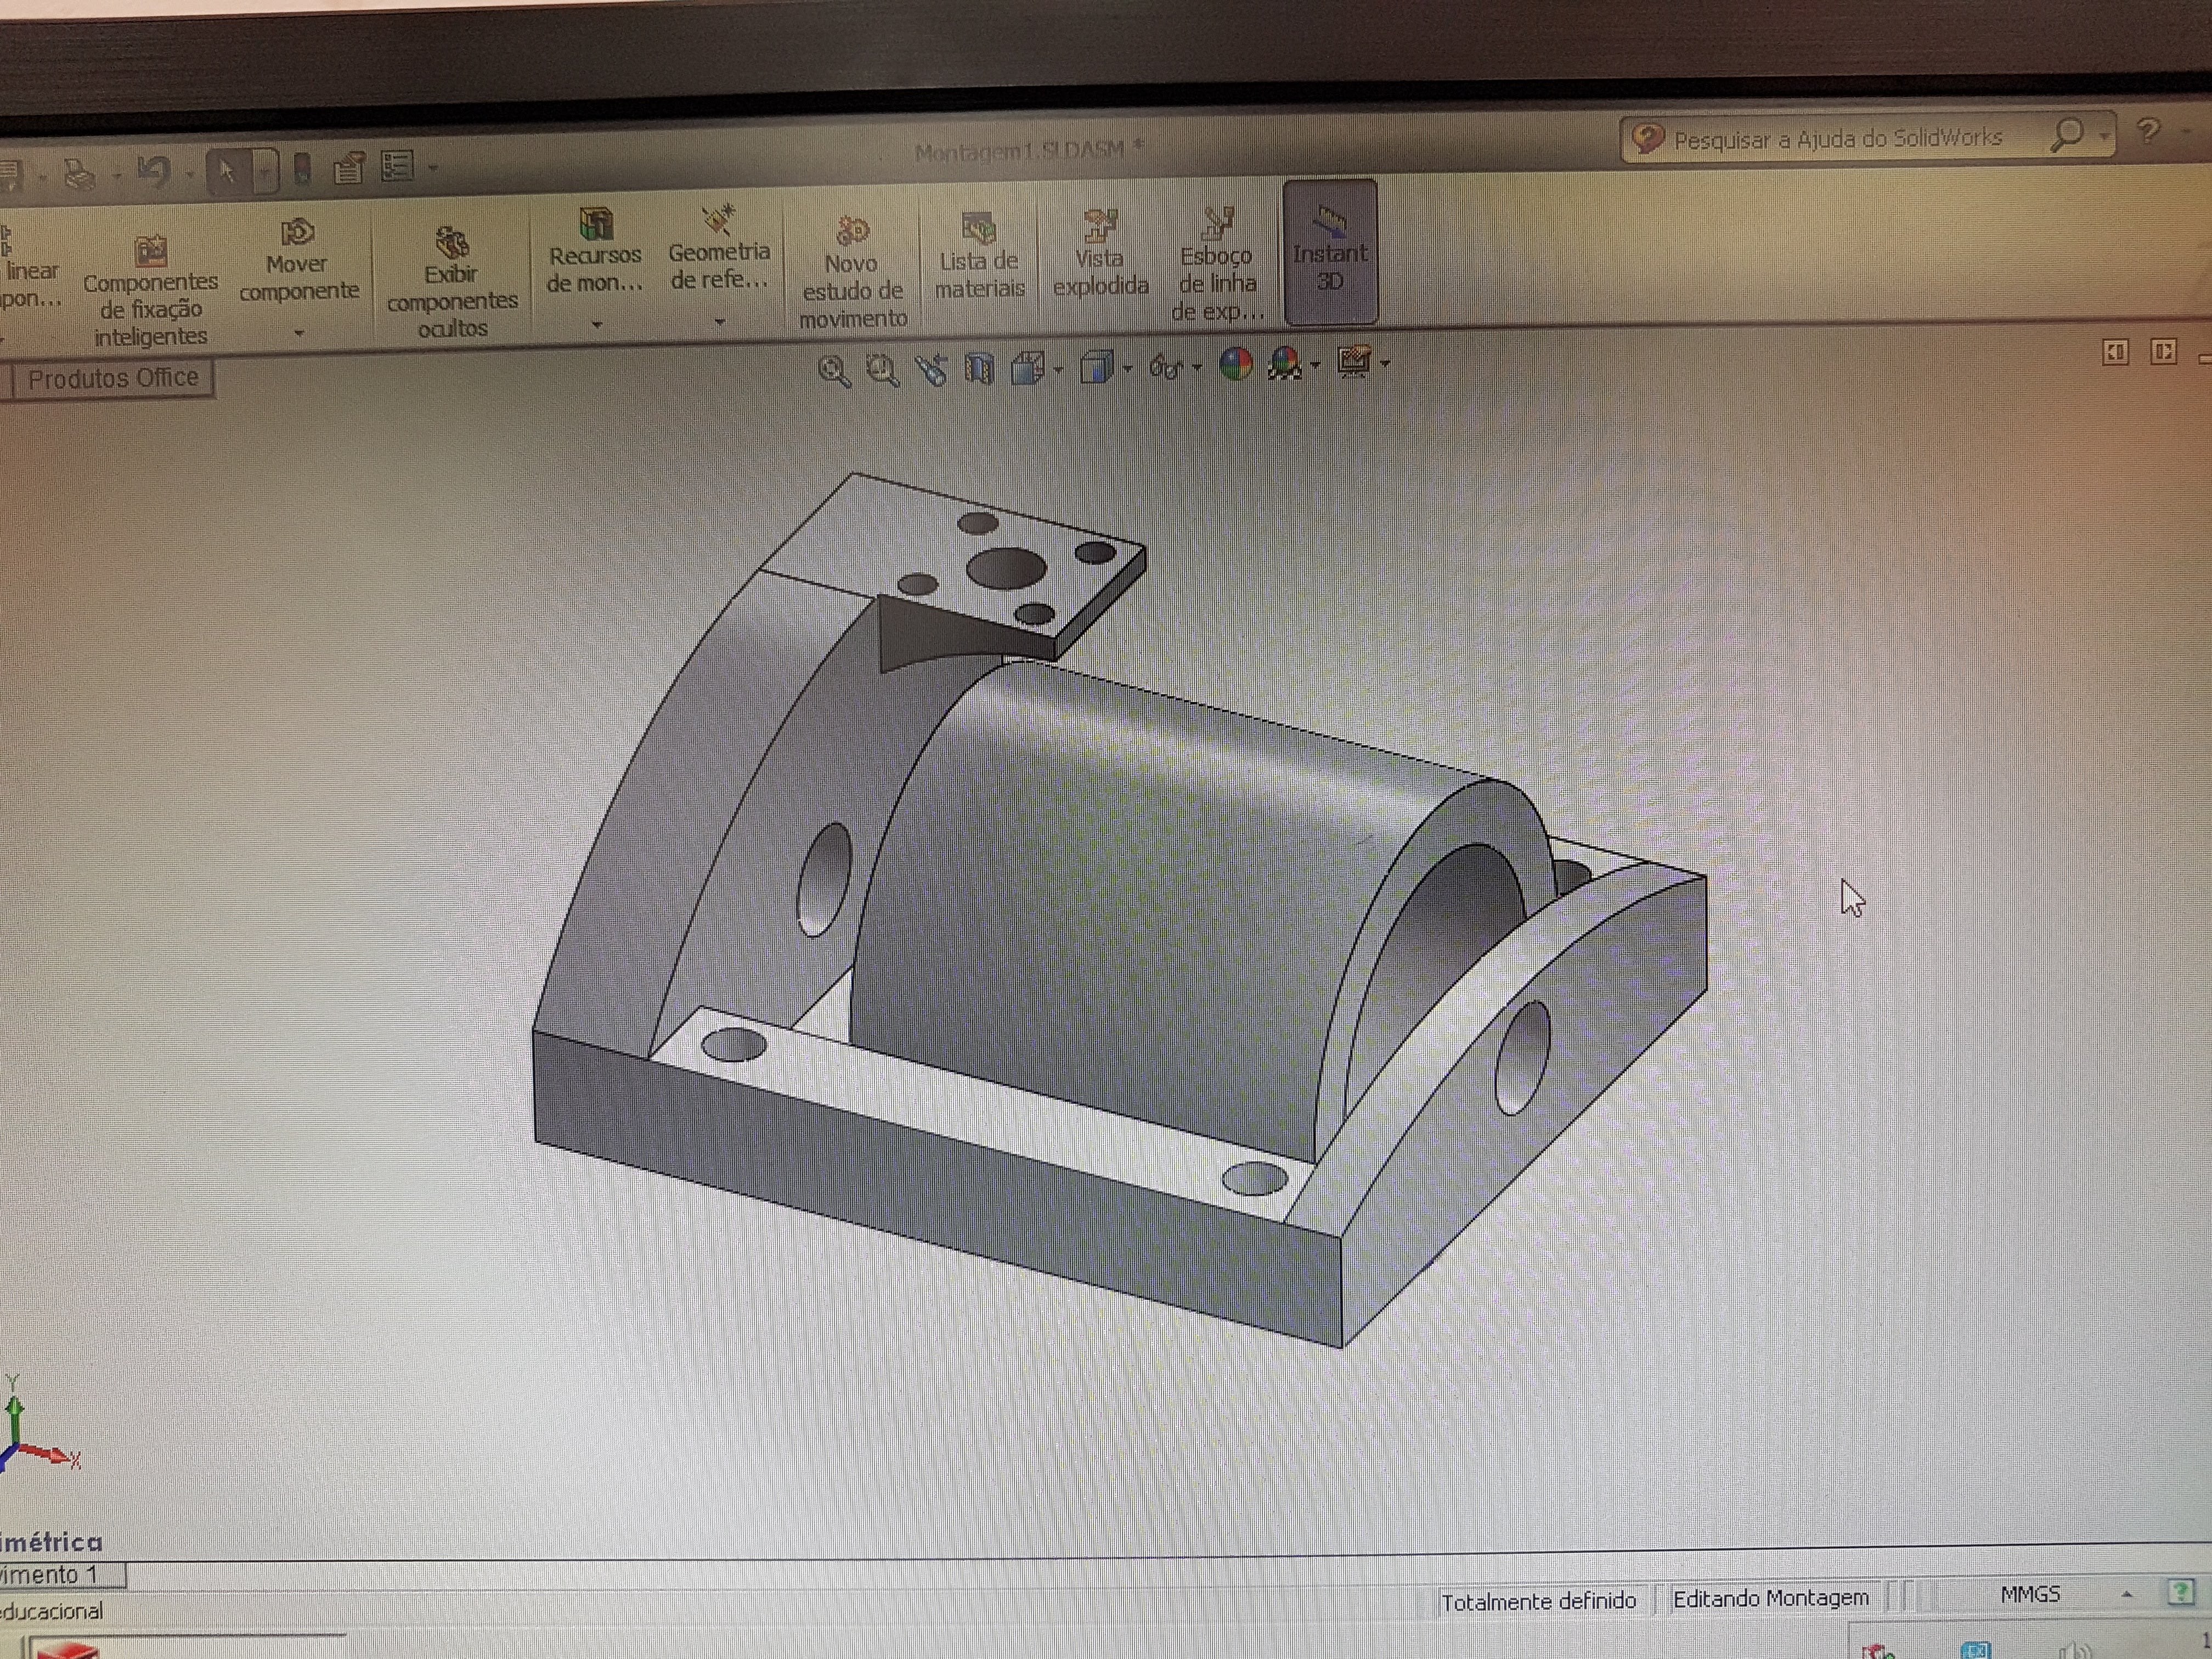The image size is (2212, 1659).
Task: Open dropdown arrow beside Undo icon
Action: click(189, 173)
